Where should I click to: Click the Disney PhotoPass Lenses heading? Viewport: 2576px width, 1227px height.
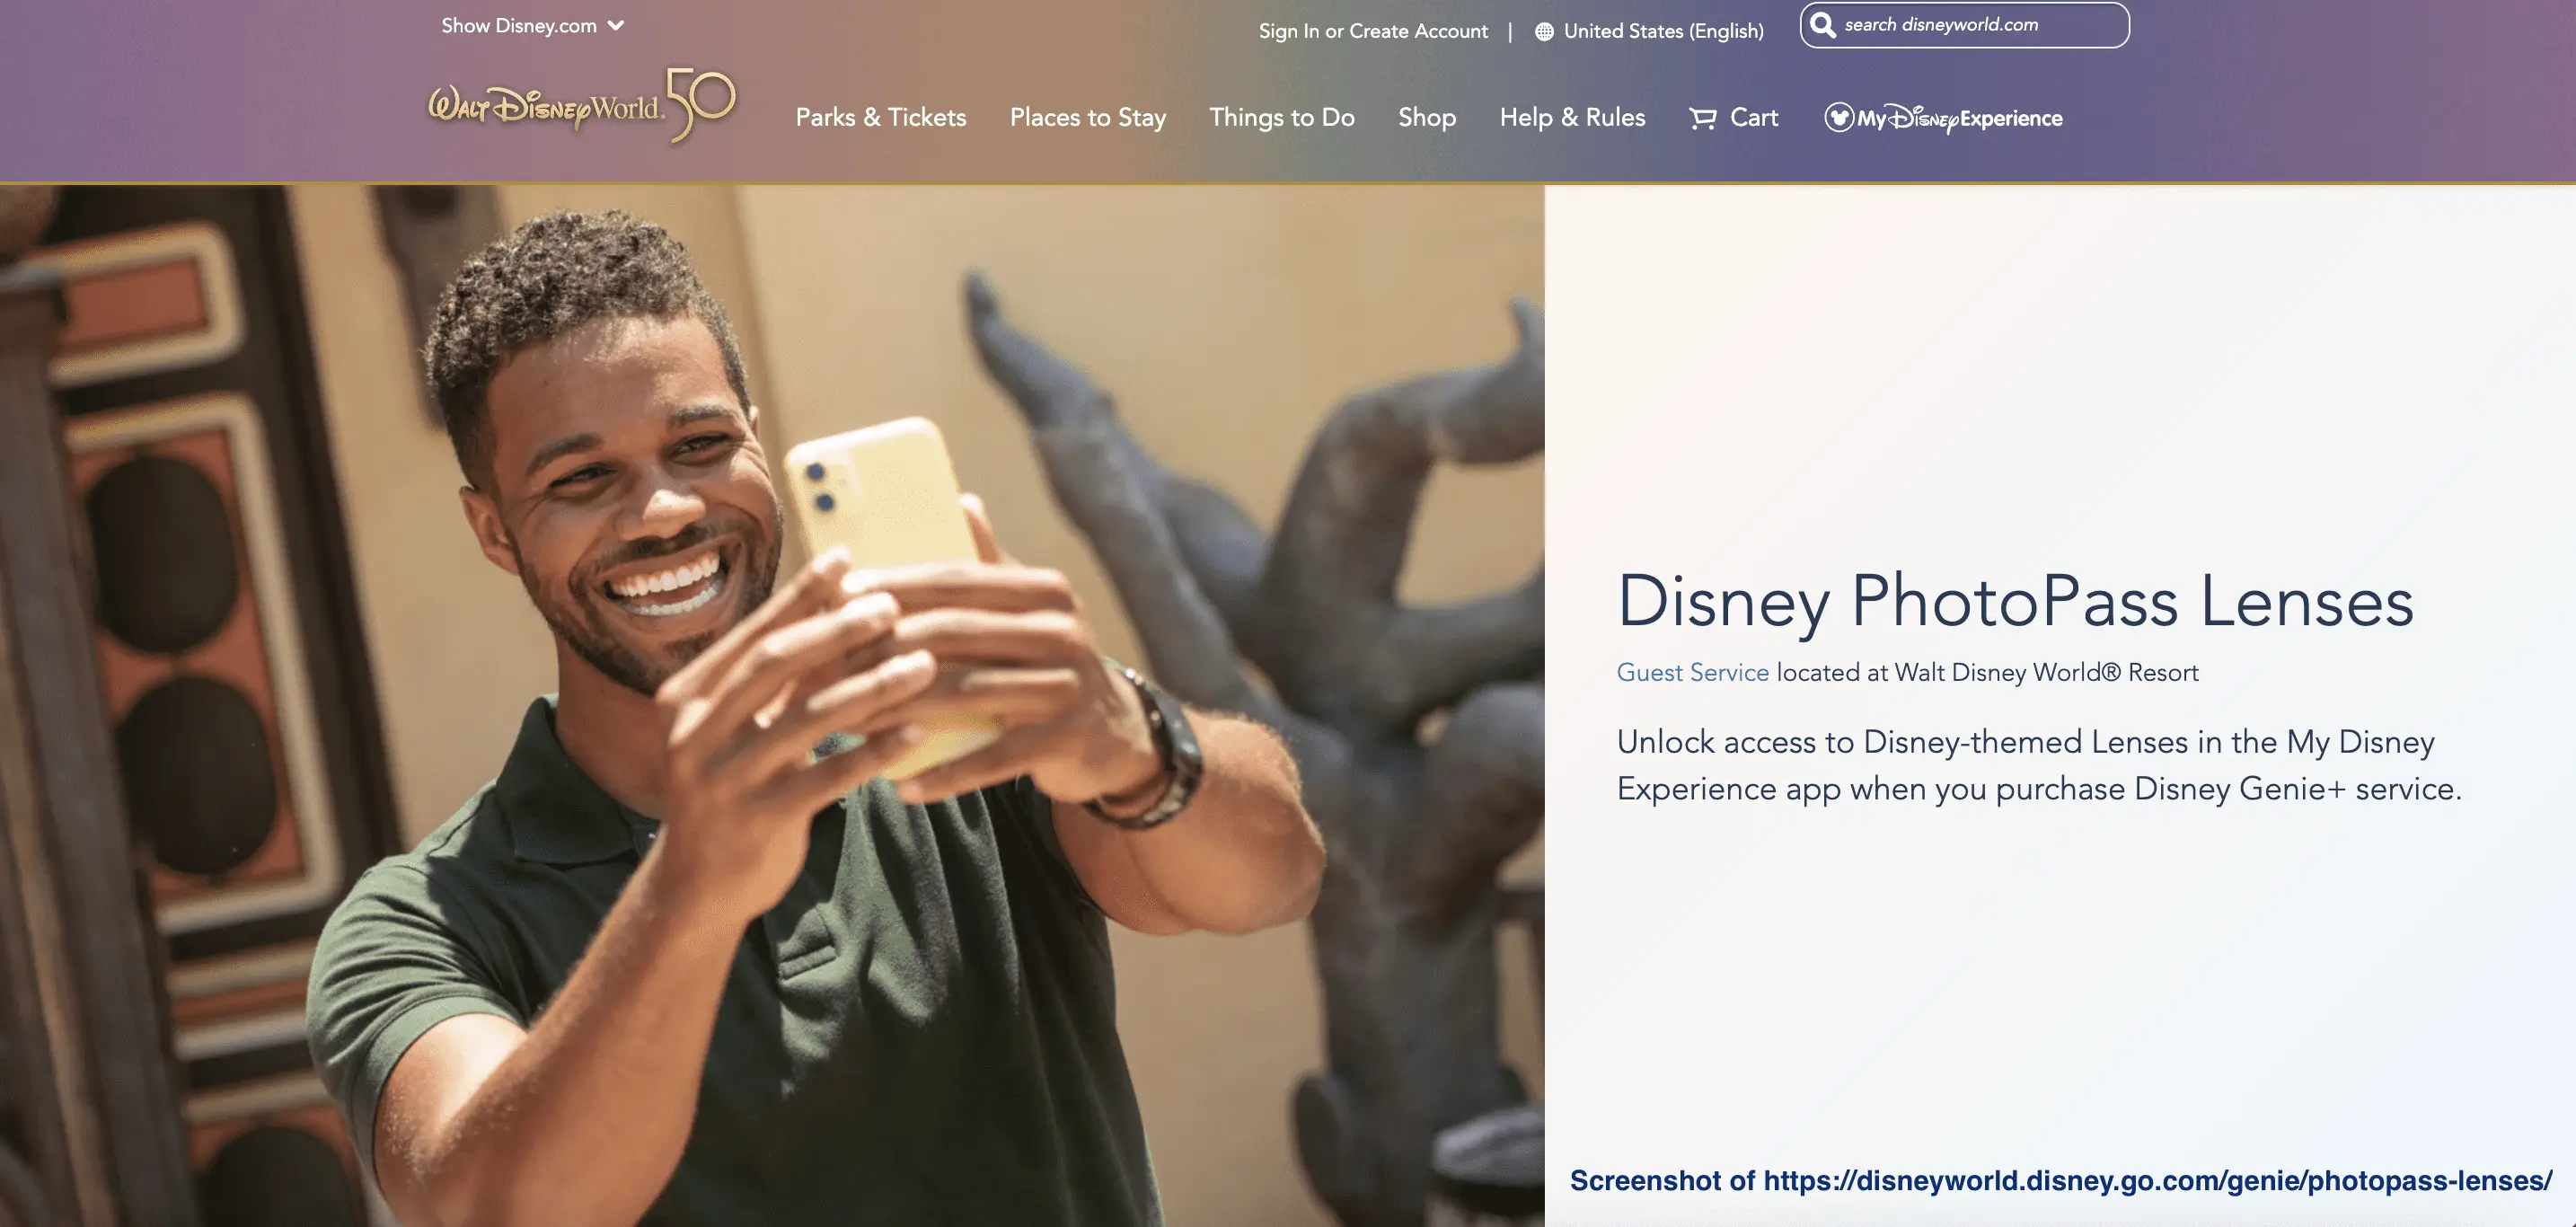(2015, 602)
